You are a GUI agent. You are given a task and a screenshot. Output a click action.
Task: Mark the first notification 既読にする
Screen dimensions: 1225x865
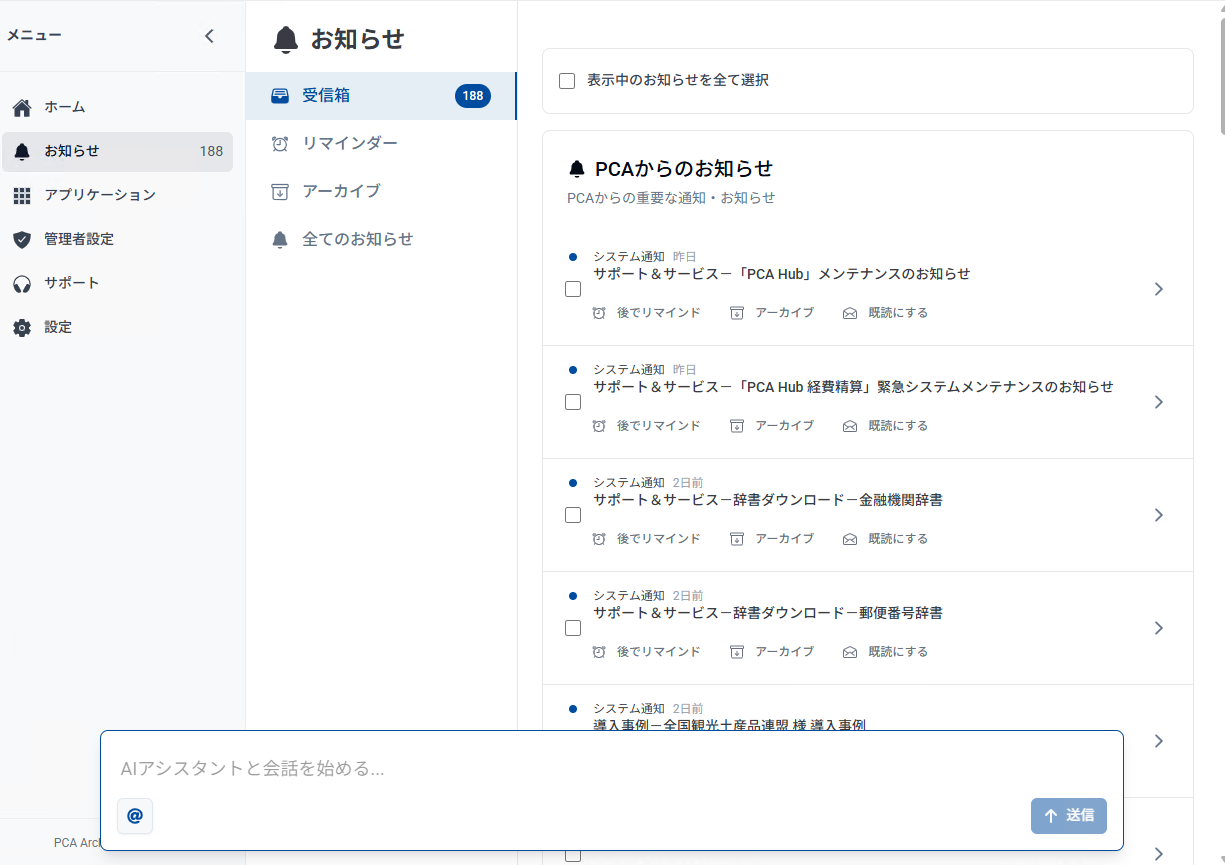click(x=885, y=312)
